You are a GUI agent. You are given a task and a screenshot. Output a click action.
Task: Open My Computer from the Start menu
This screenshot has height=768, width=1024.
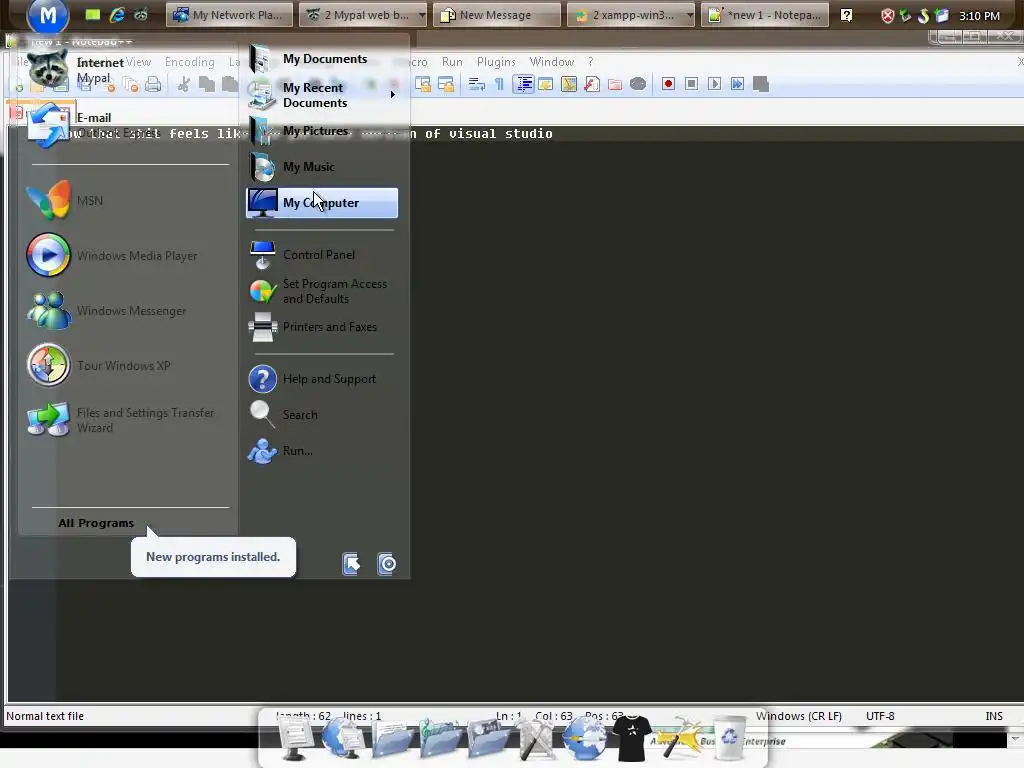pos(321,202)
